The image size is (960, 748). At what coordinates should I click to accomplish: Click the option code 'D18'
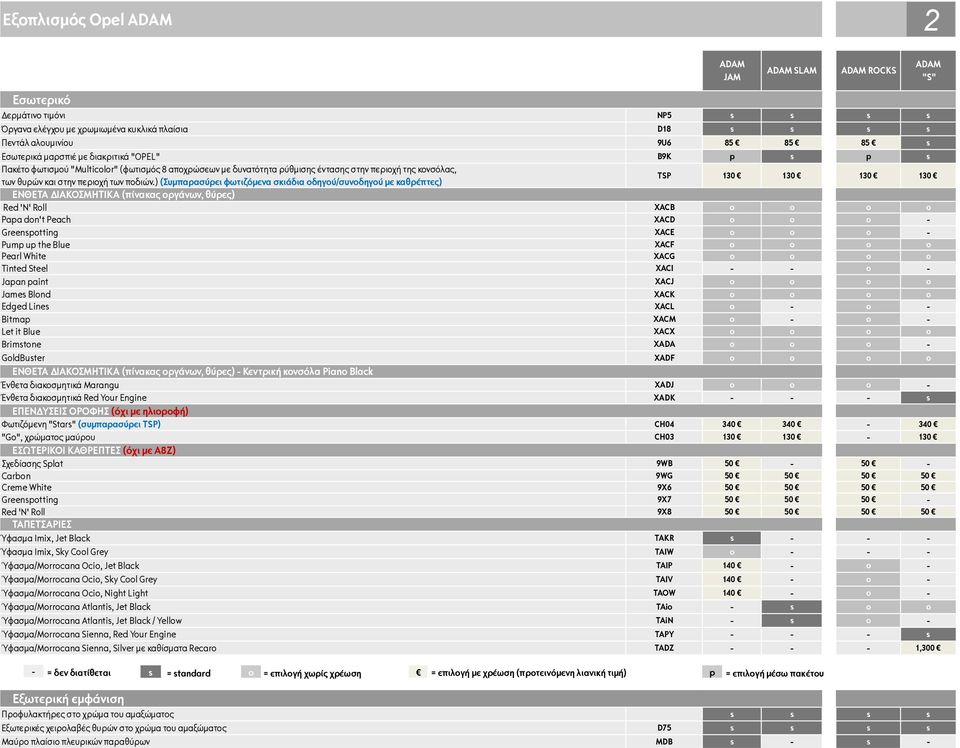pos(664,129)
